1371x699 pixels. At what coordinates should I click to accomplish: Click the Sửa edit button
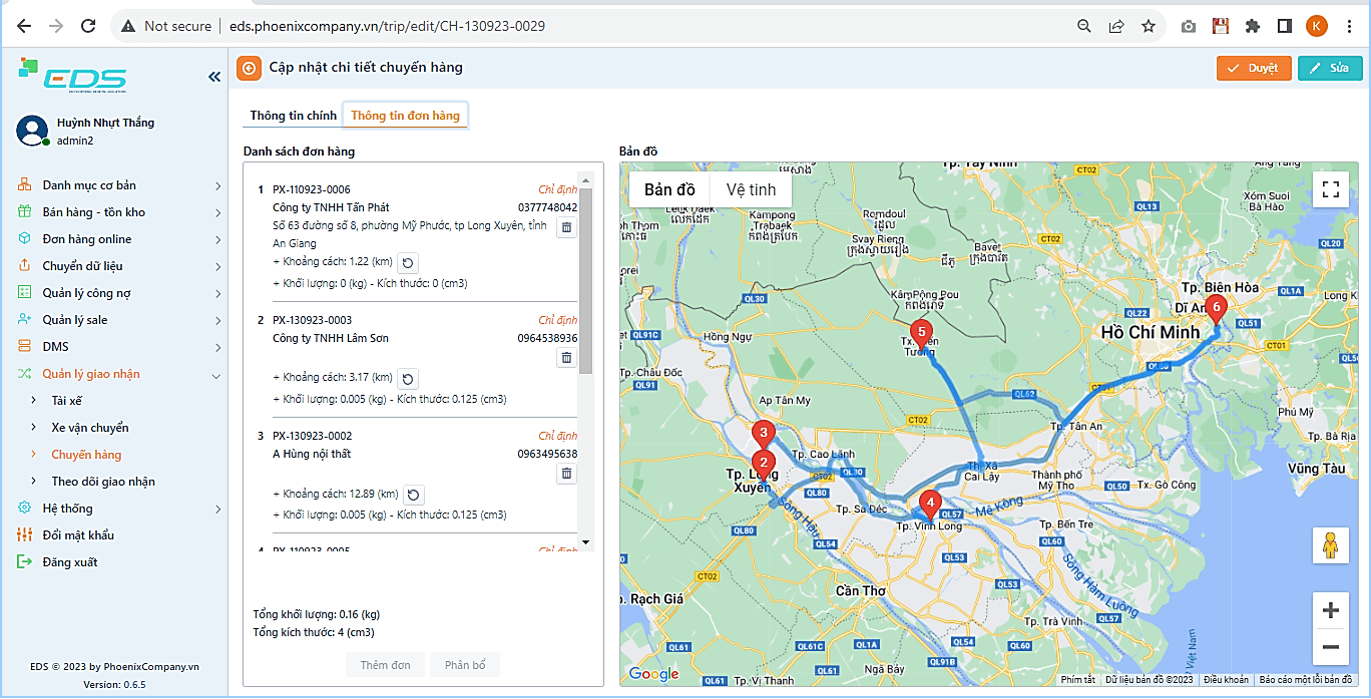1329,68
